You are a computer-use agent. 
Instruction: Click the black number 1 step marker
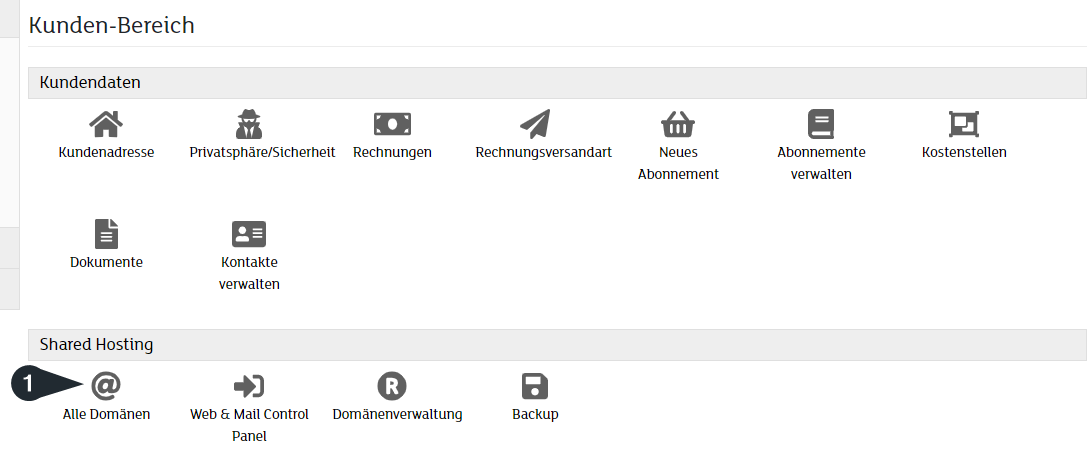click(30, 384)
